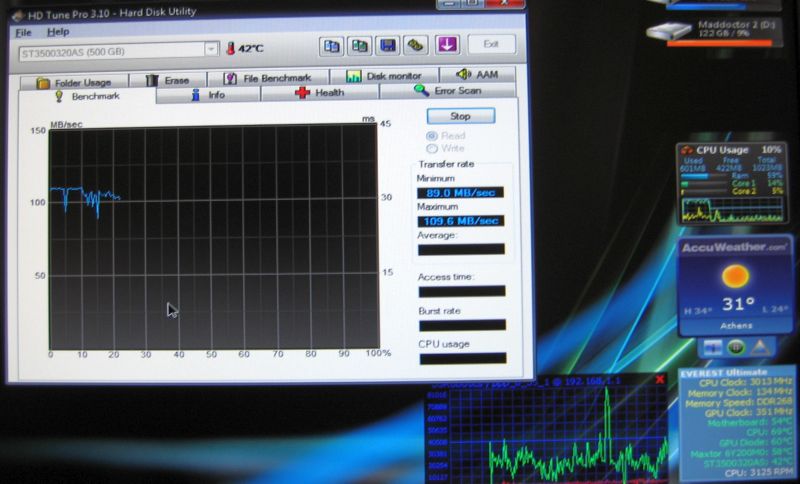Click the Minimum 89.0 MB/sec value

tap(460, 193)
